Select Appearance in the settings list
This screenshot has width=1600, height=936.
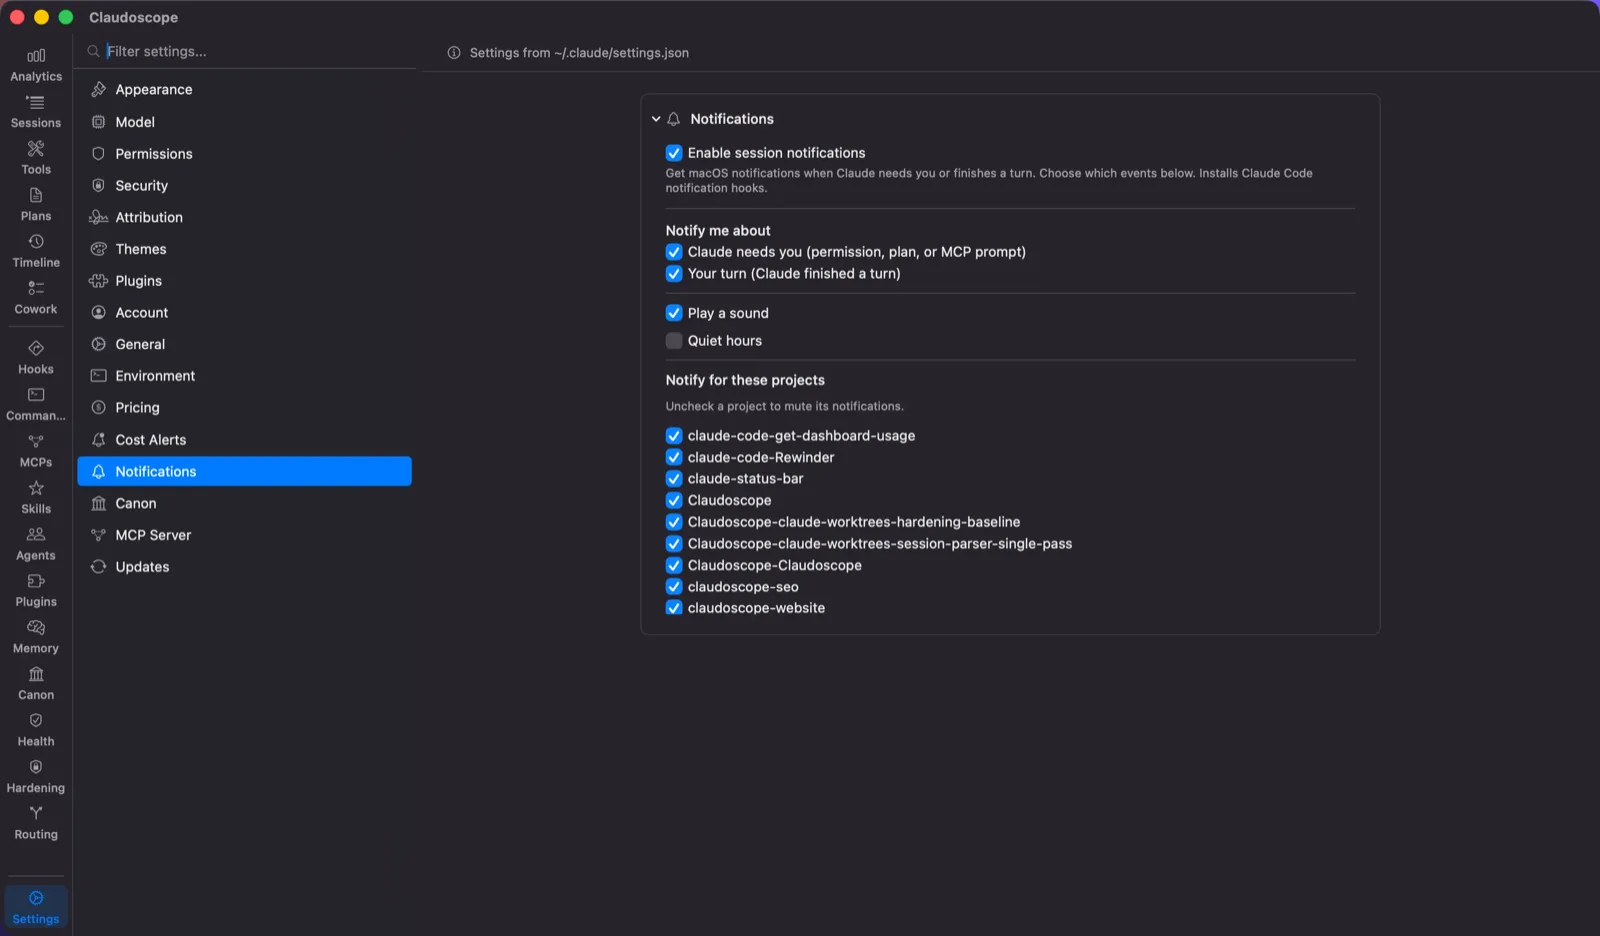click(245, 90)
